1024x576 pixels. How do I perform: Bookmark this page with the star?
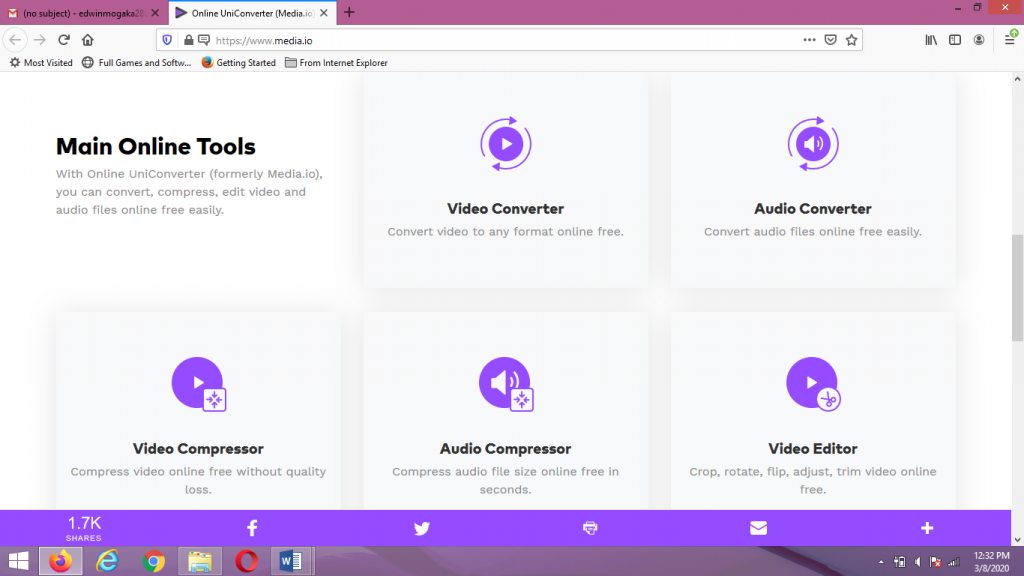pos(852,40)
